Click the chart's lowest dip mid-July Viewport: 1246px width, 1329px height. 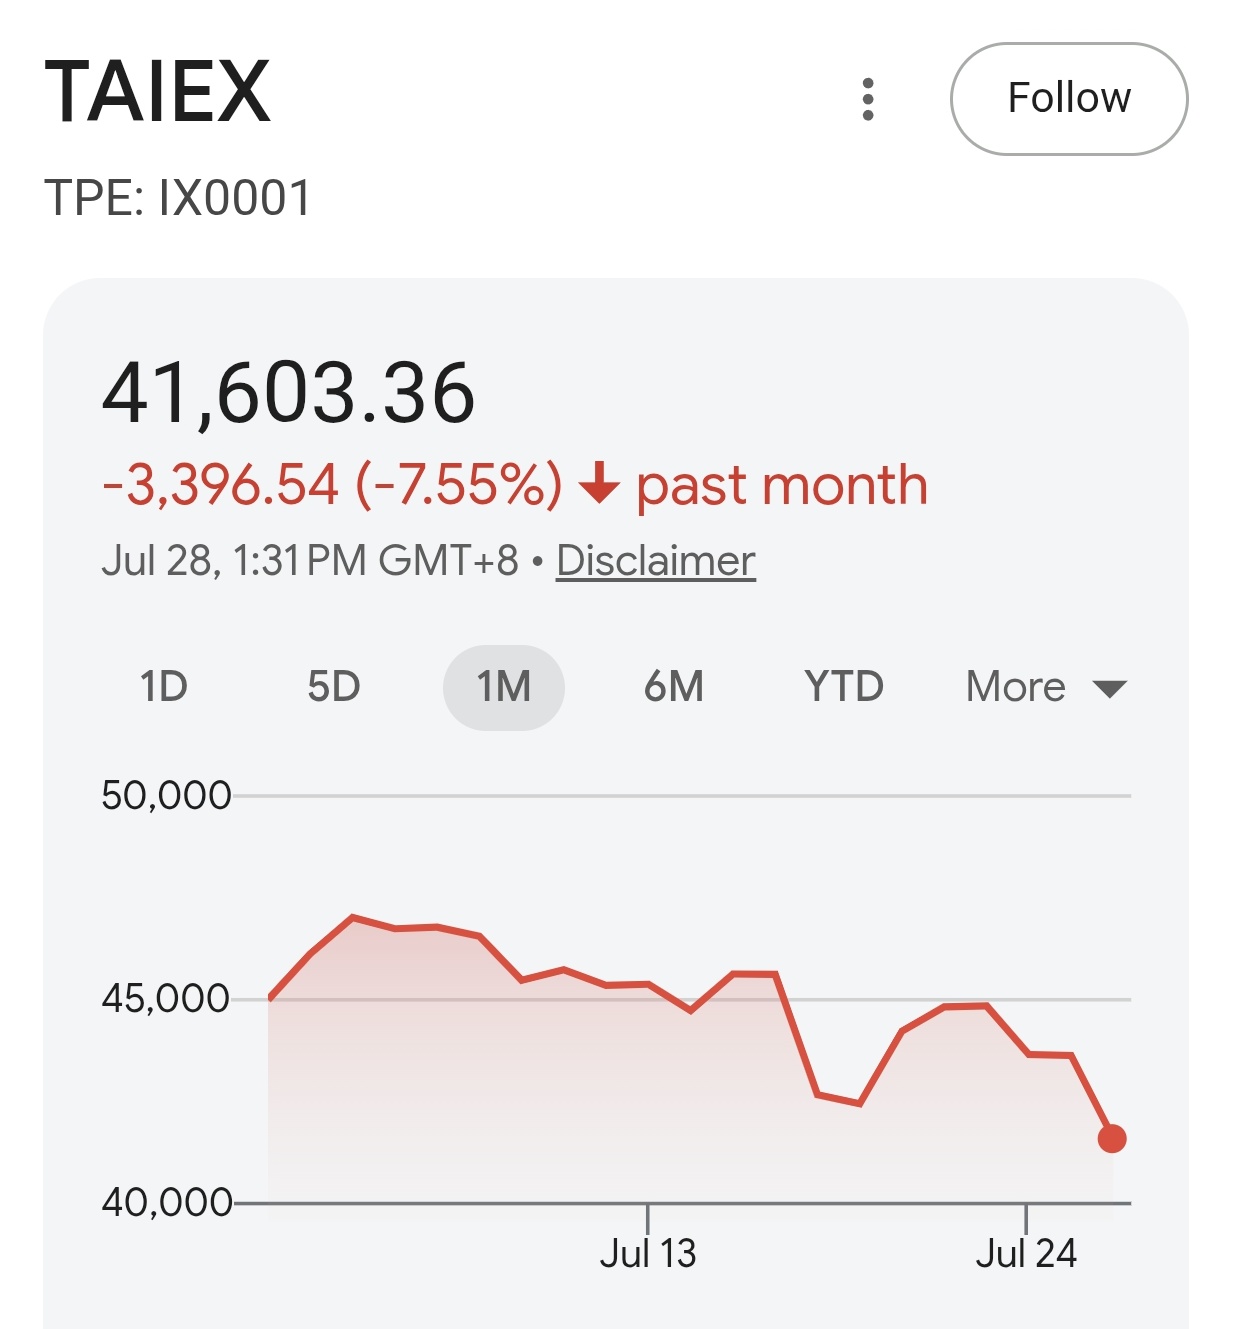pyautogui.click(x=860, y=1103)
